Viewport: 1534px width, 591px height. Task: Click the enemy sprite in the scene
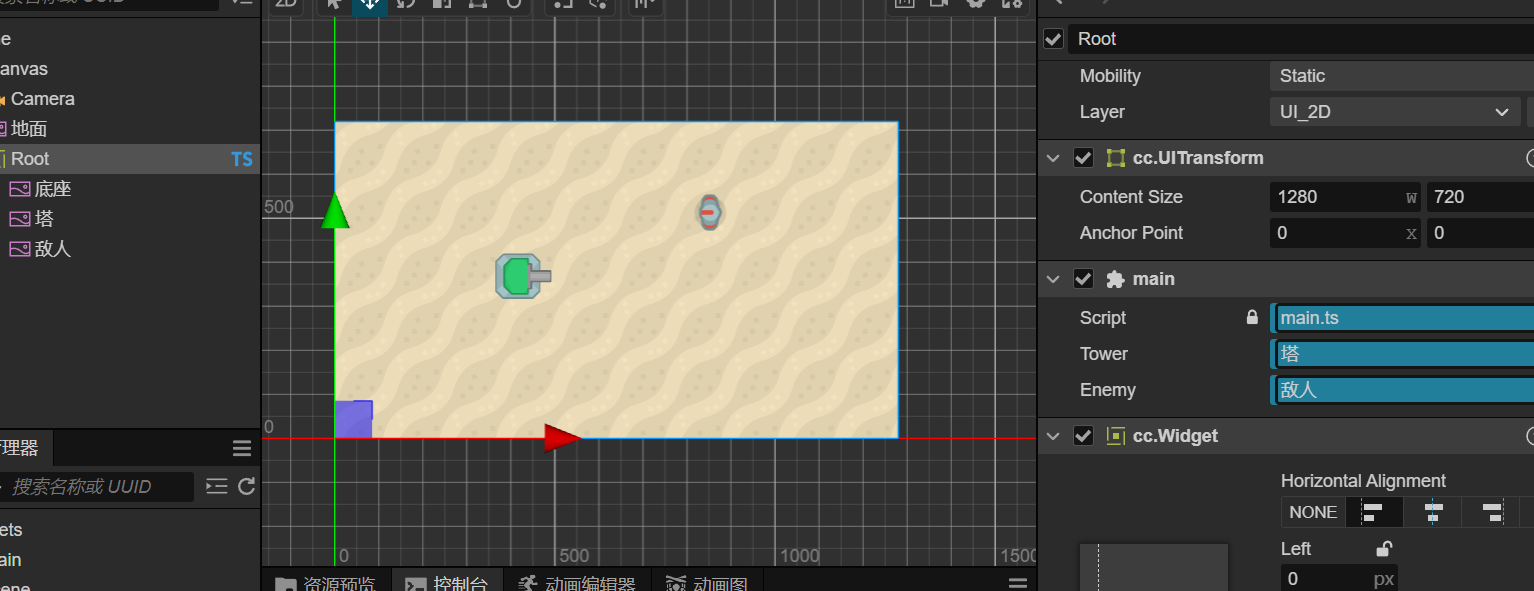pyautogui.click(x=709, y=212)
